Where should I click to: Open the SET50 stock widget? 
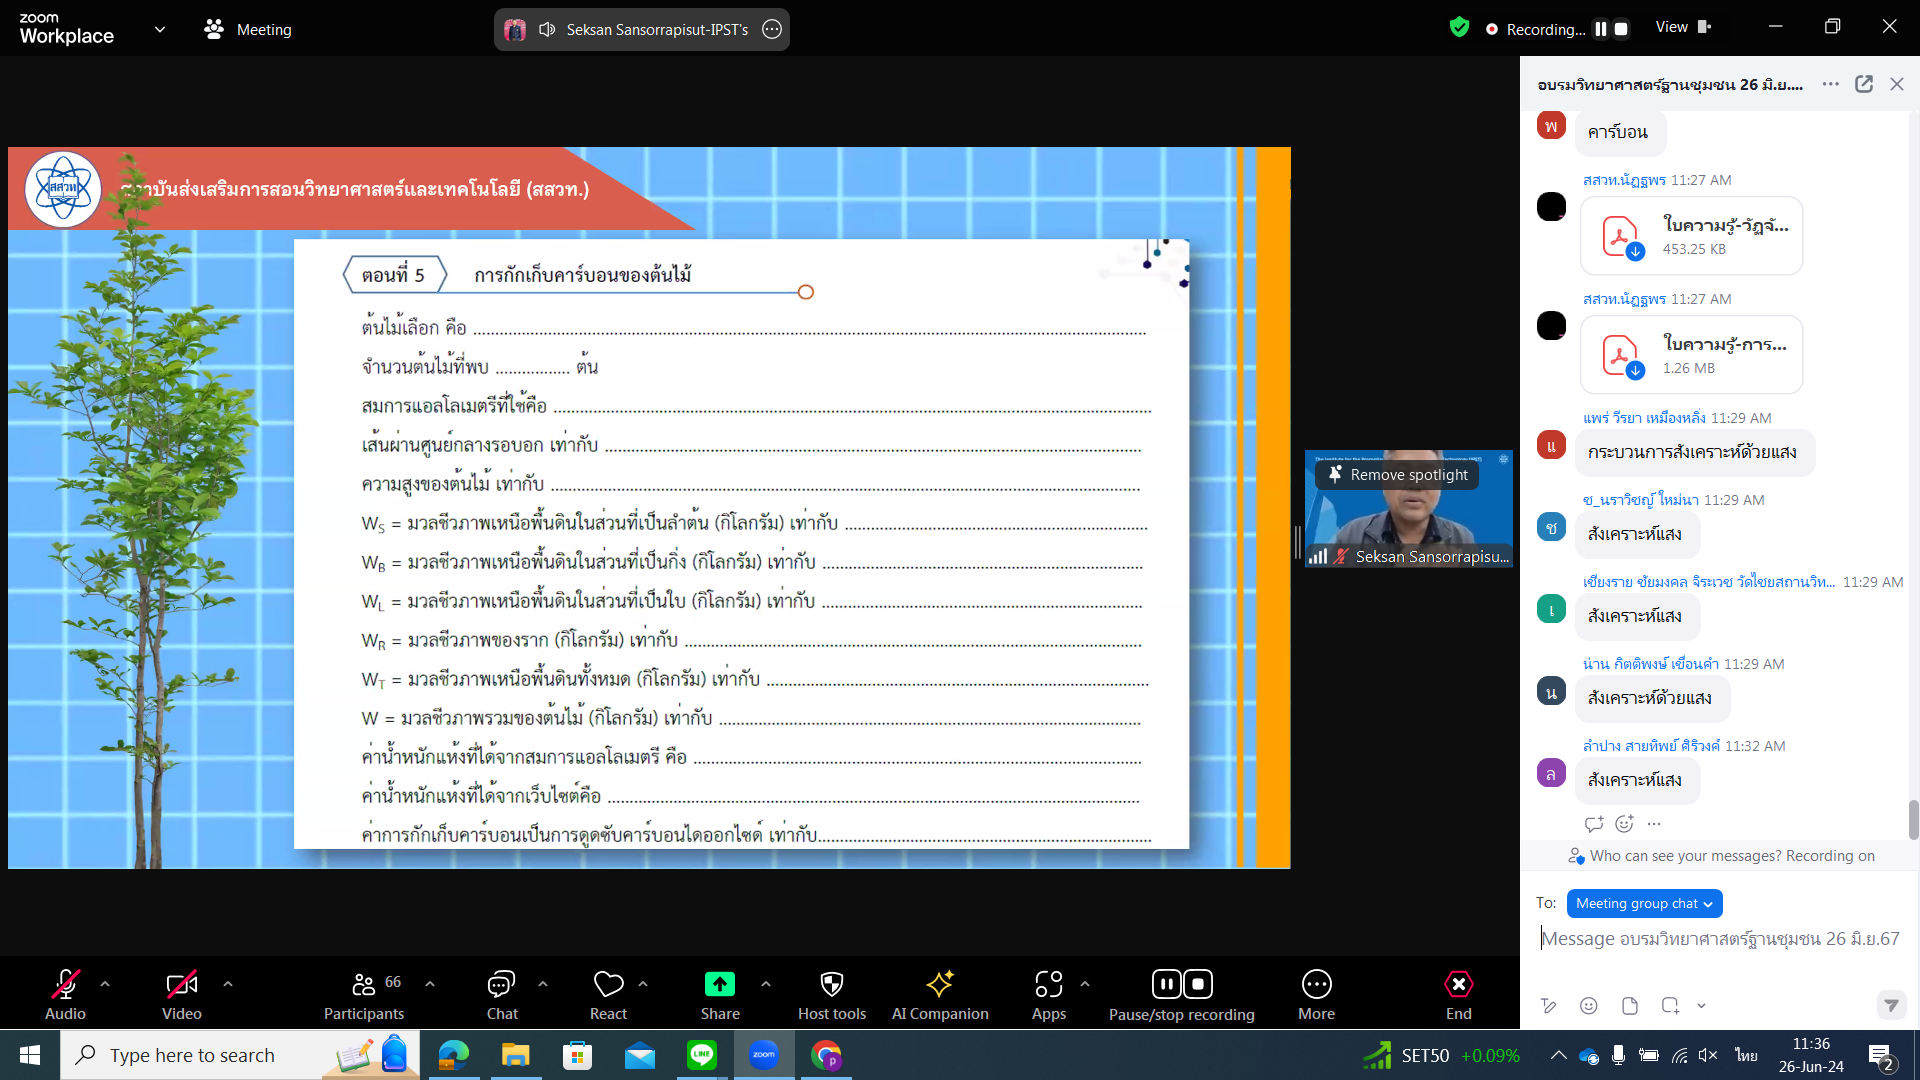pyautogui.click(x=1441, y=1055)
